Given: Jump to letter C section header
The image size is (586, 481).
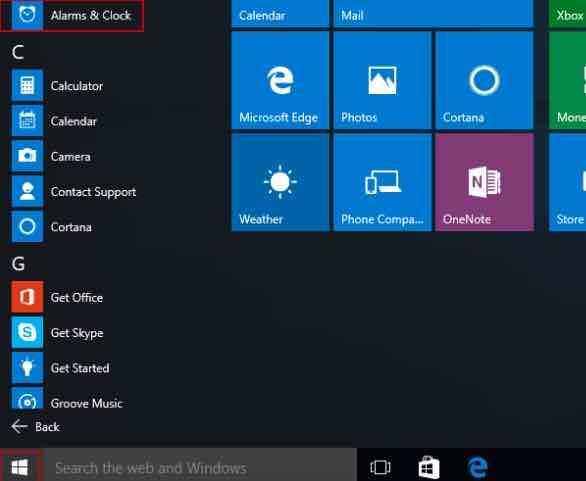Looking at the screenshot, I should (18, 52).
